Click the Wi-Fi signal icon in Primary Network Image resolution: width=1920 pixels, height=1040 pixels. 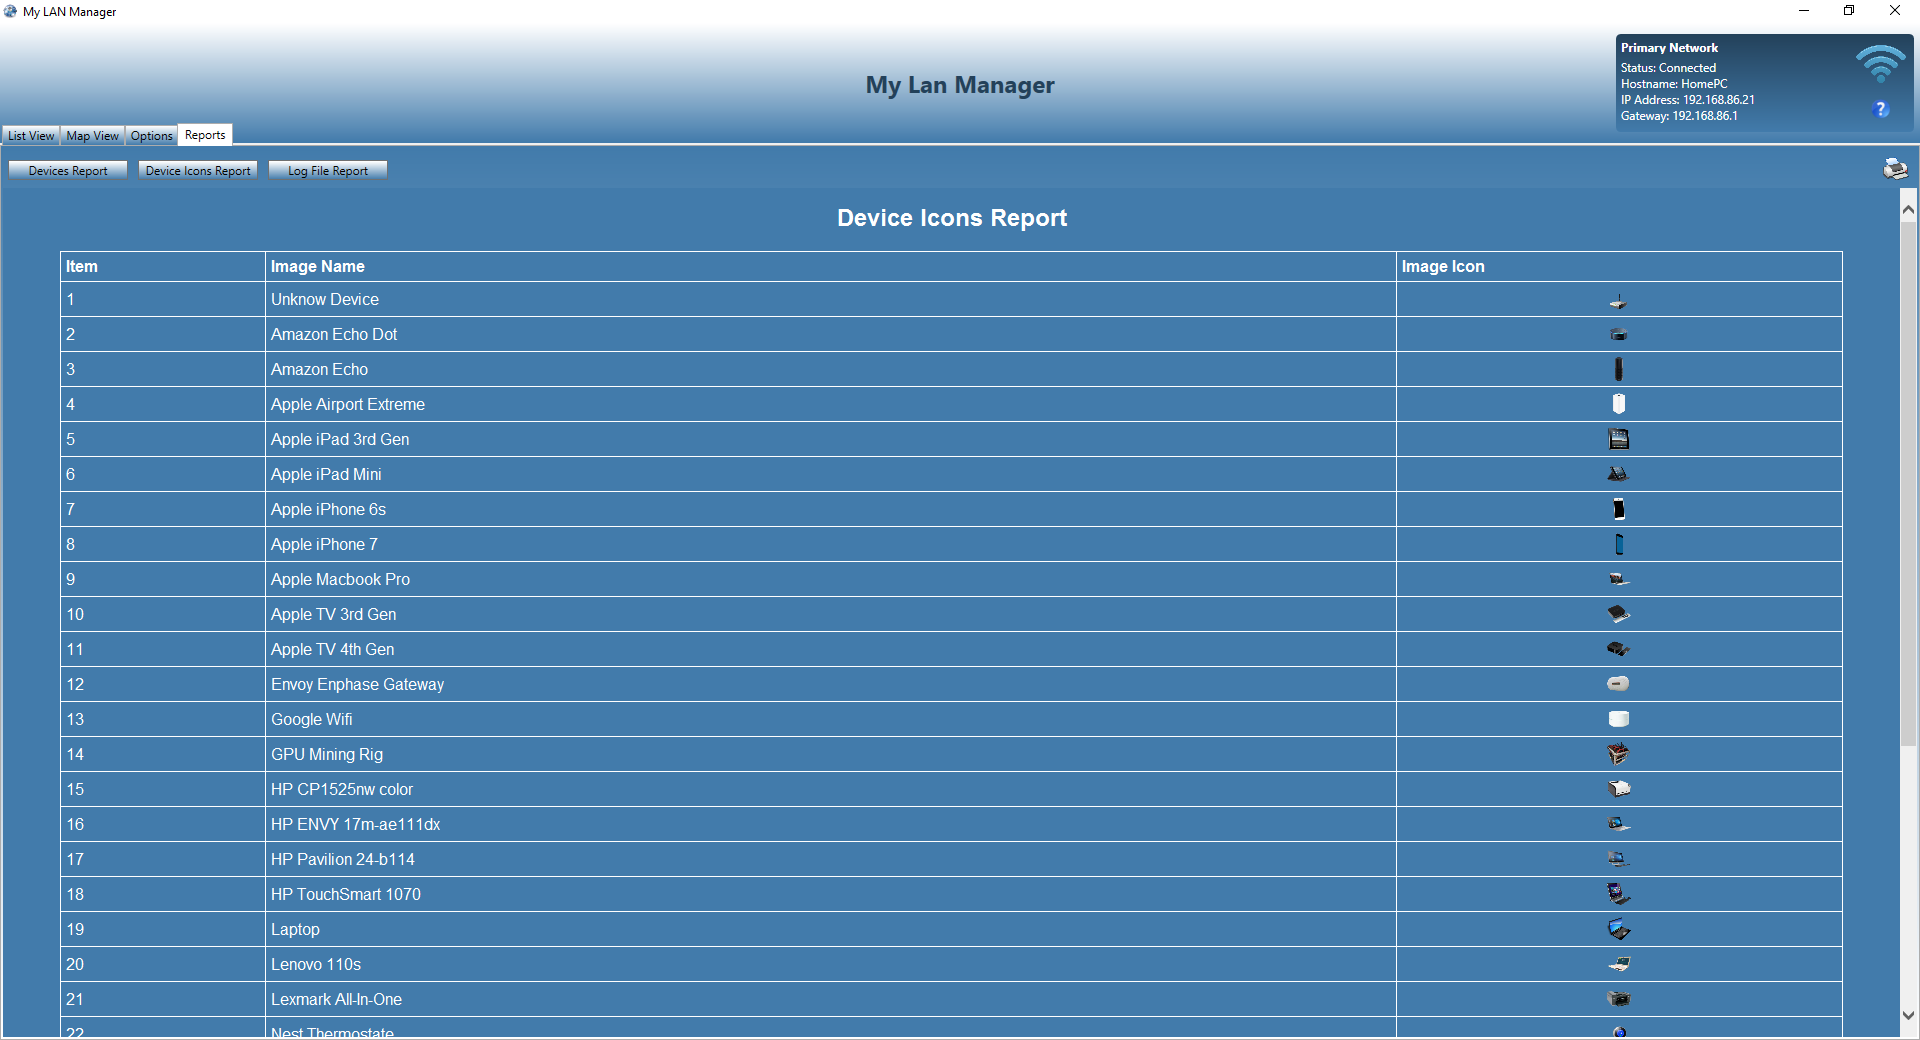[1881, 64]
